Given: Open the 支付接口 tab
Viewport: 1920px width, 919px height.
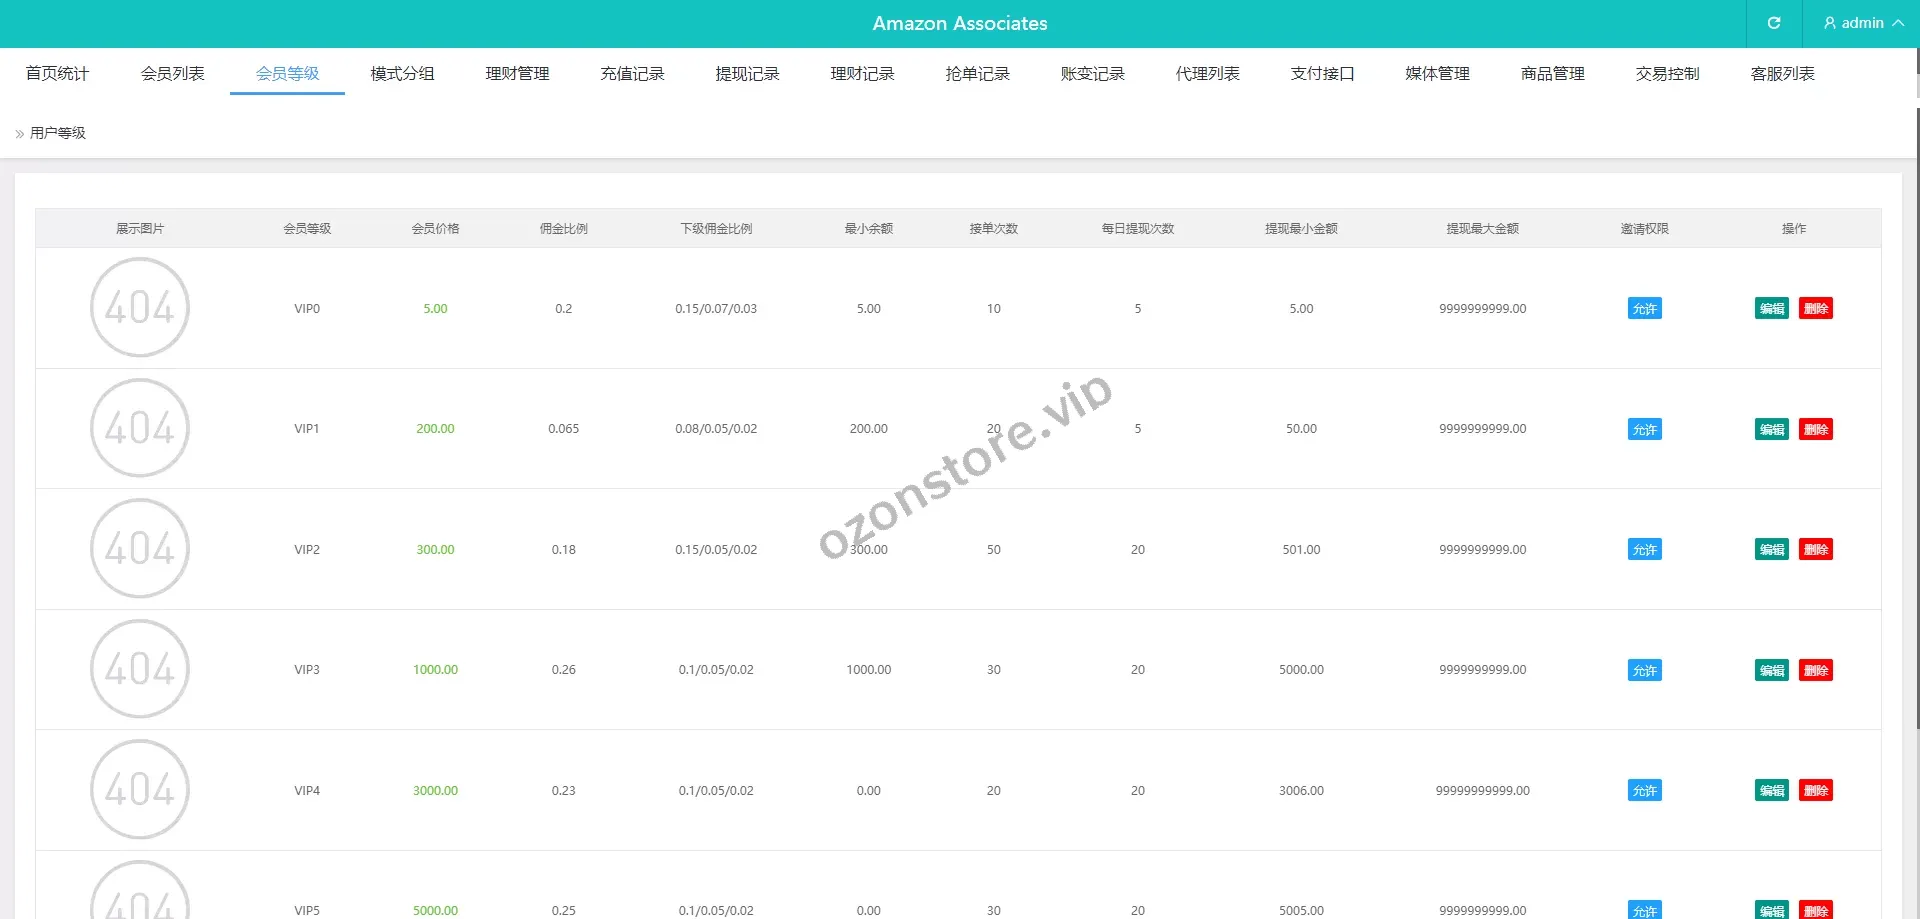Looking at the screenshot, I should 1322,74.
